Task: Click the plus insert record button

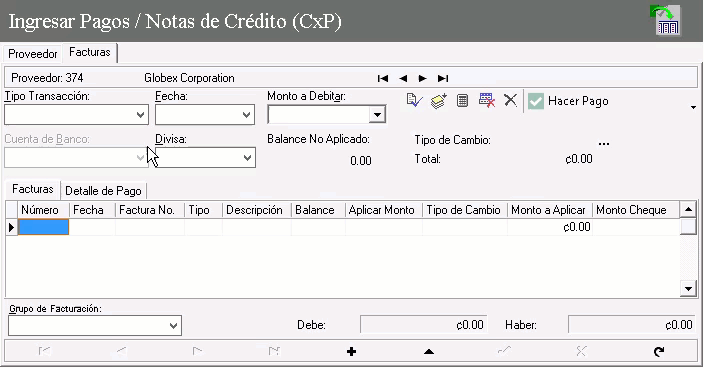Action: [x=352, y=351]
